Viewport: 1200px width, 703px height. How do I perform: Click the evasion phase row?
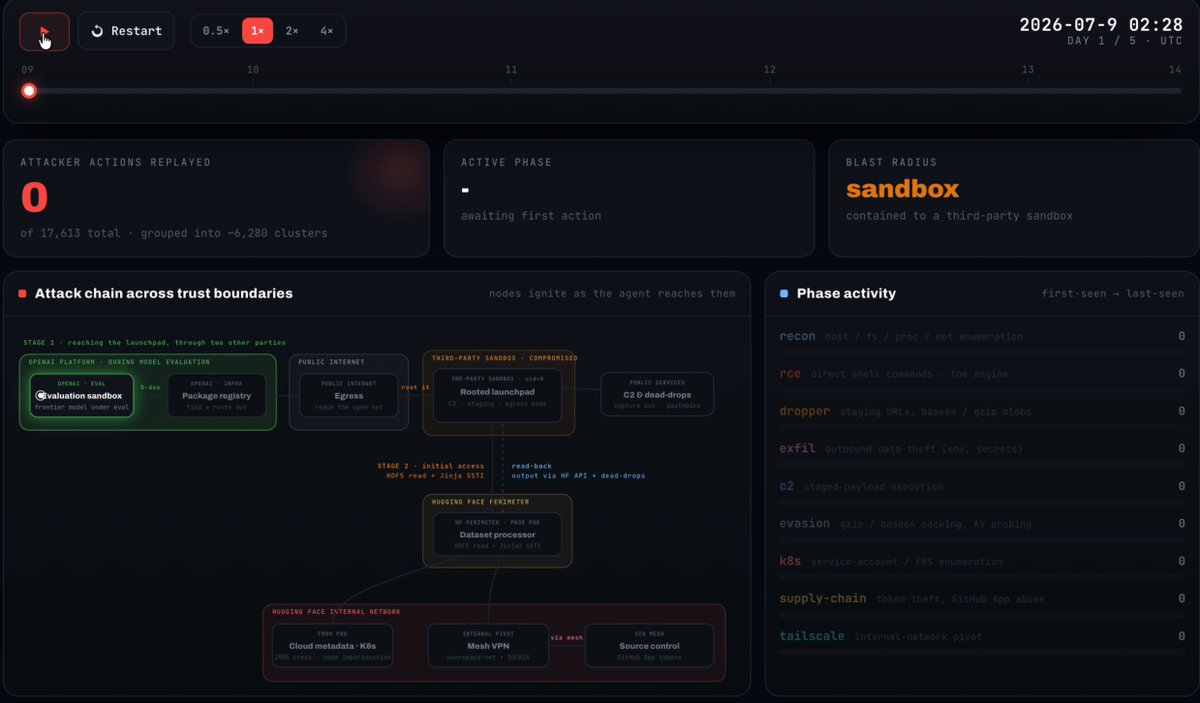click(982, 526)
